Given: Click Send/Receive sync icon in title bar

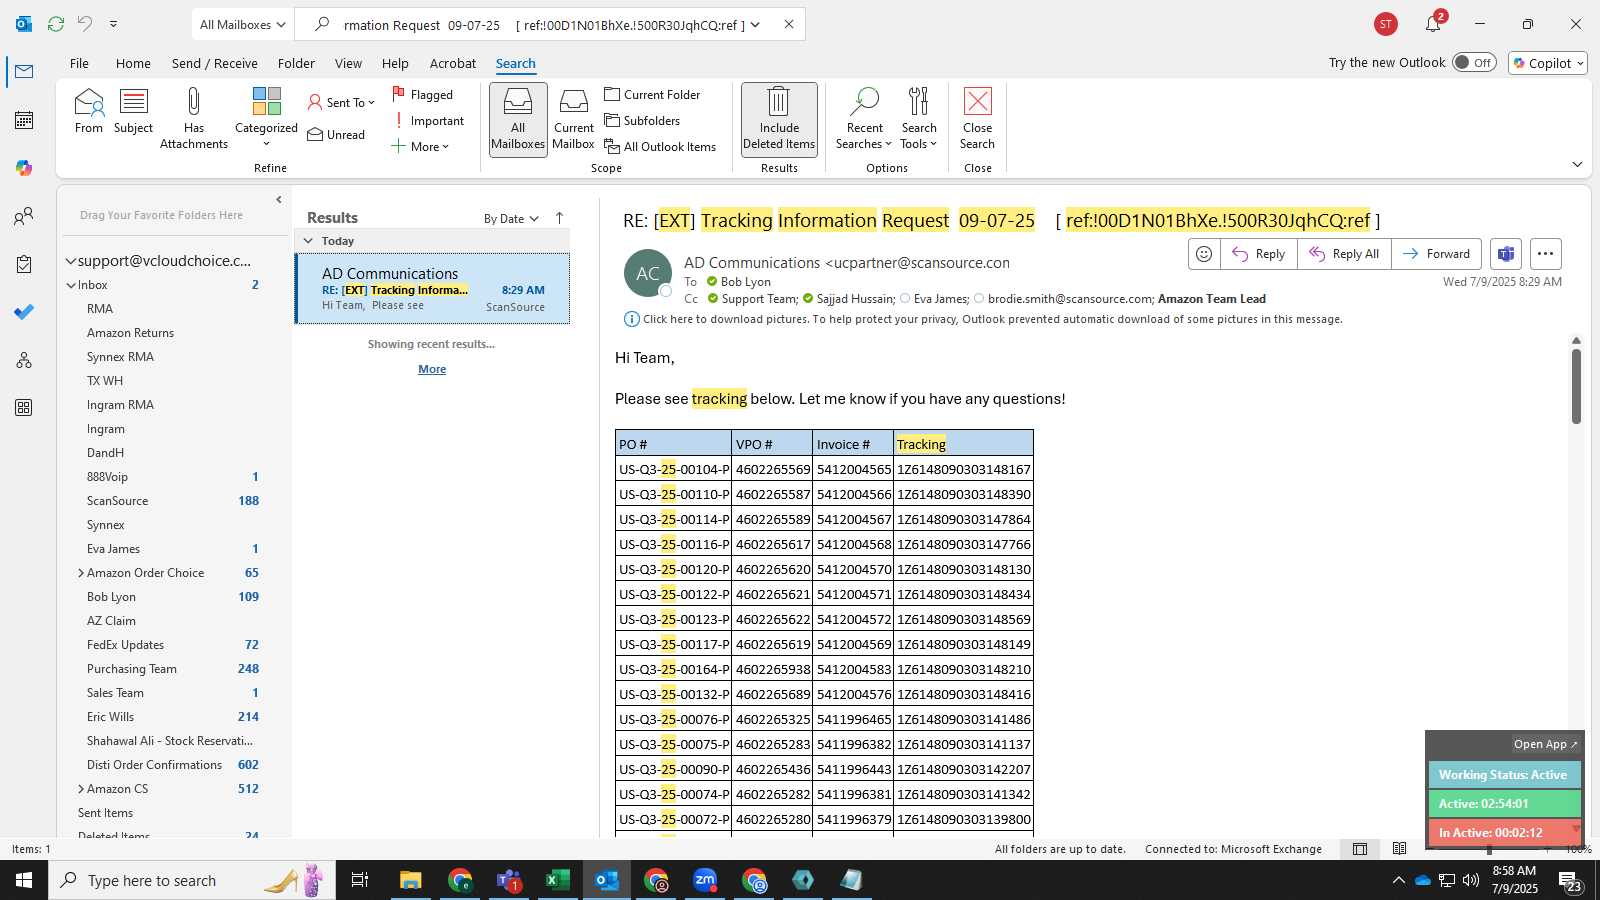Looking at the screenshot, I should 56,24.
